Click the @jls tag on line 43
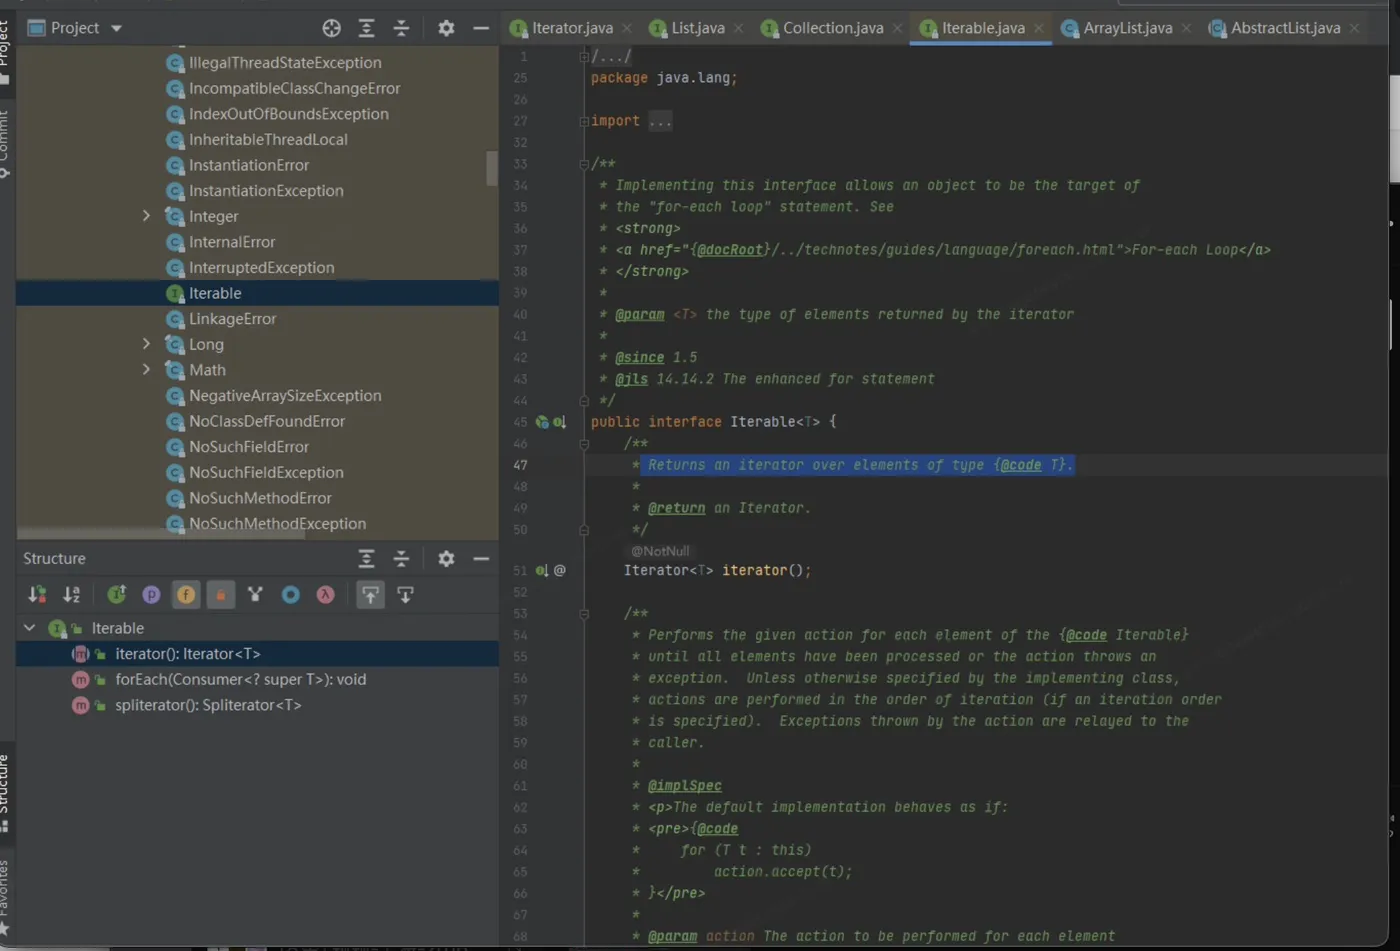The image size is (1400, 951). [x=632, y=379]
